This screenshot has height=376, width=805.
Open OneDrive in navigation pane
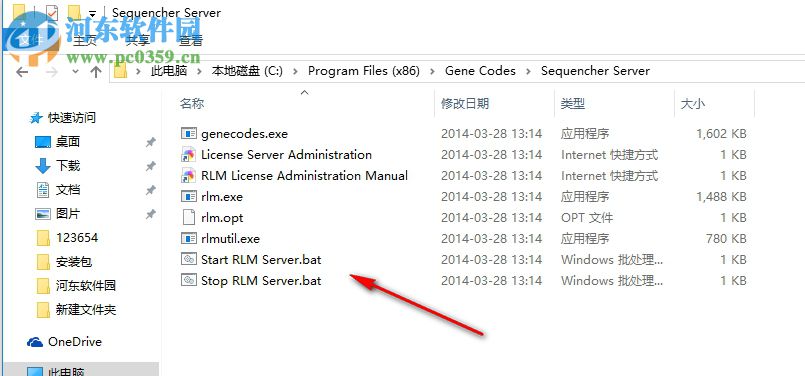pyautogui.click(x=75, y=342)
